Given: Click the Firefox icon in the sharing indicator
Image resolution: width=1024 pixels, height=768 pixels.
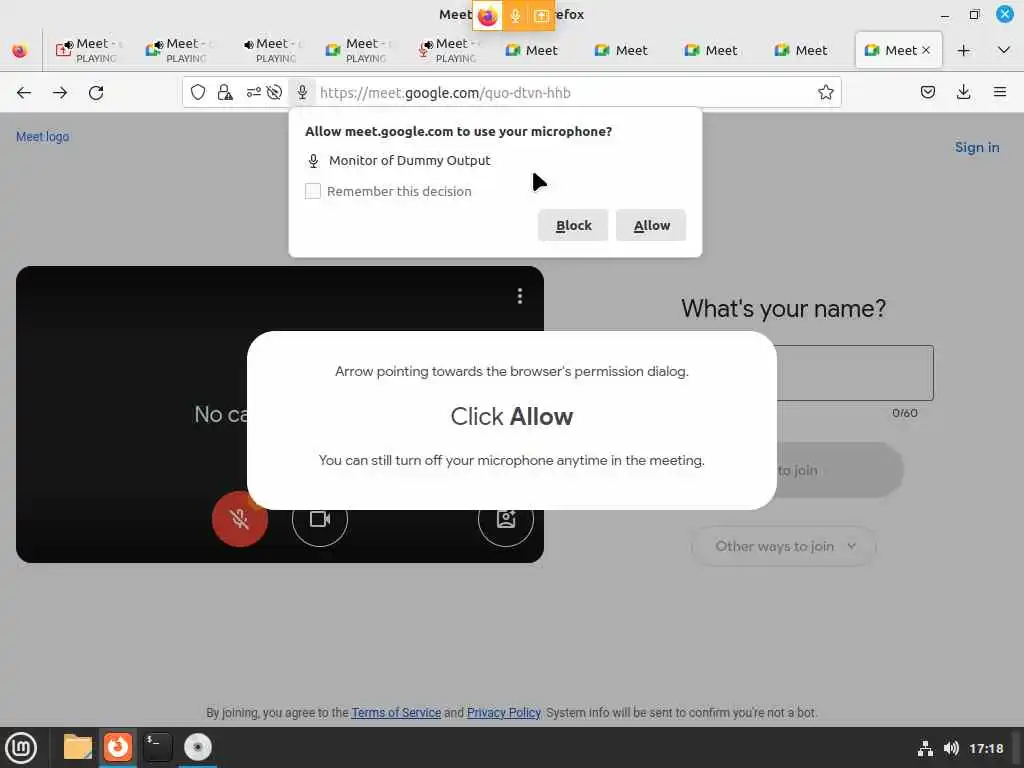Looking at the screenshot, I should (487, 16).
